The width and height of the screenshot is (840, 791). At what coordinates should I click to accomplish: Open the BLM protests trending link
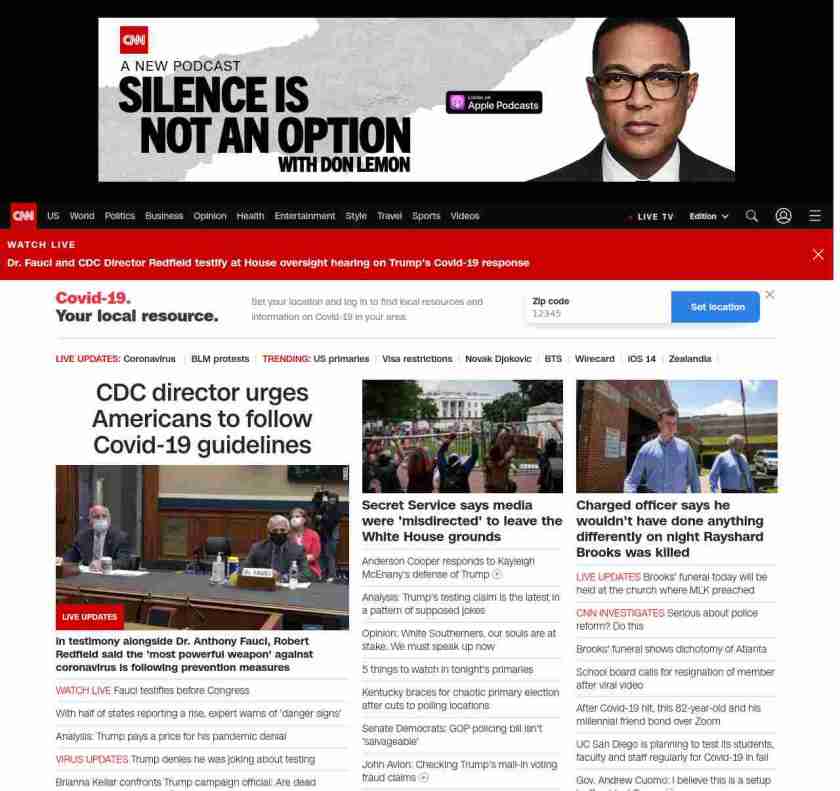220,359
